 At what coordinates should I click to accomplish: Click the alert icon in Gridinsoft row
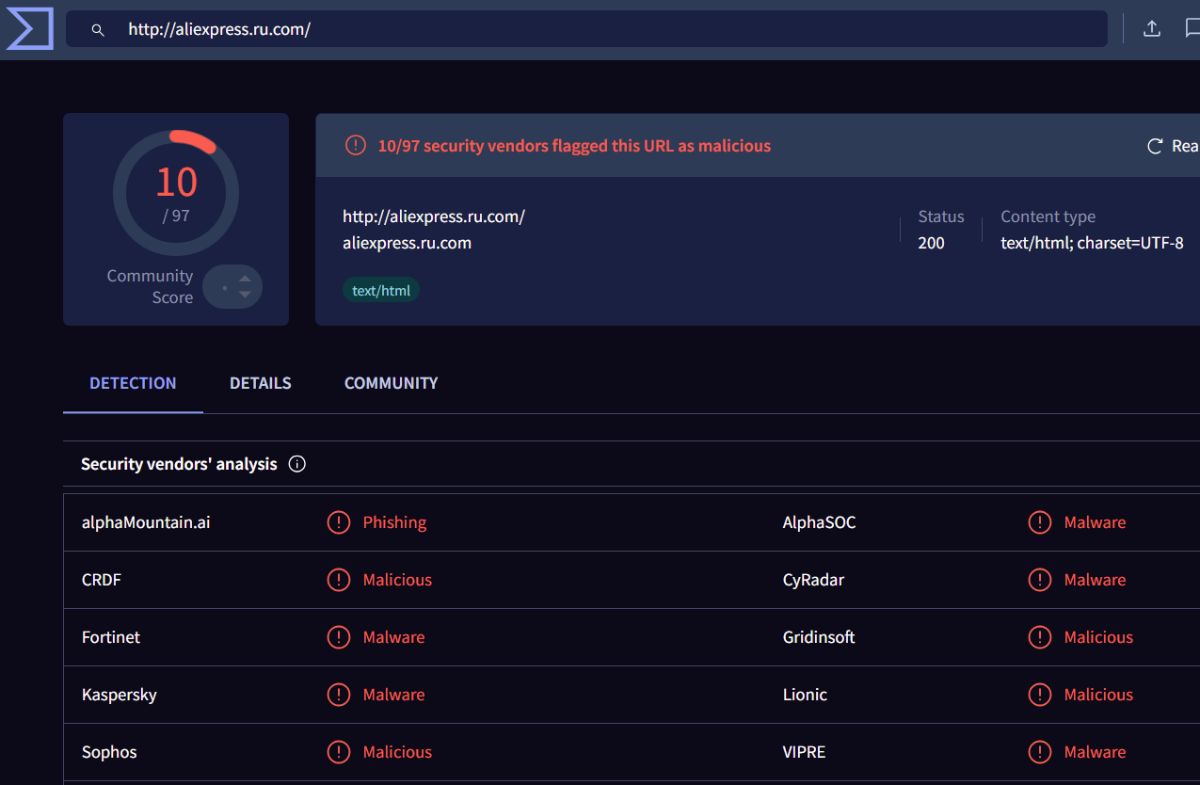point(1040,637)
